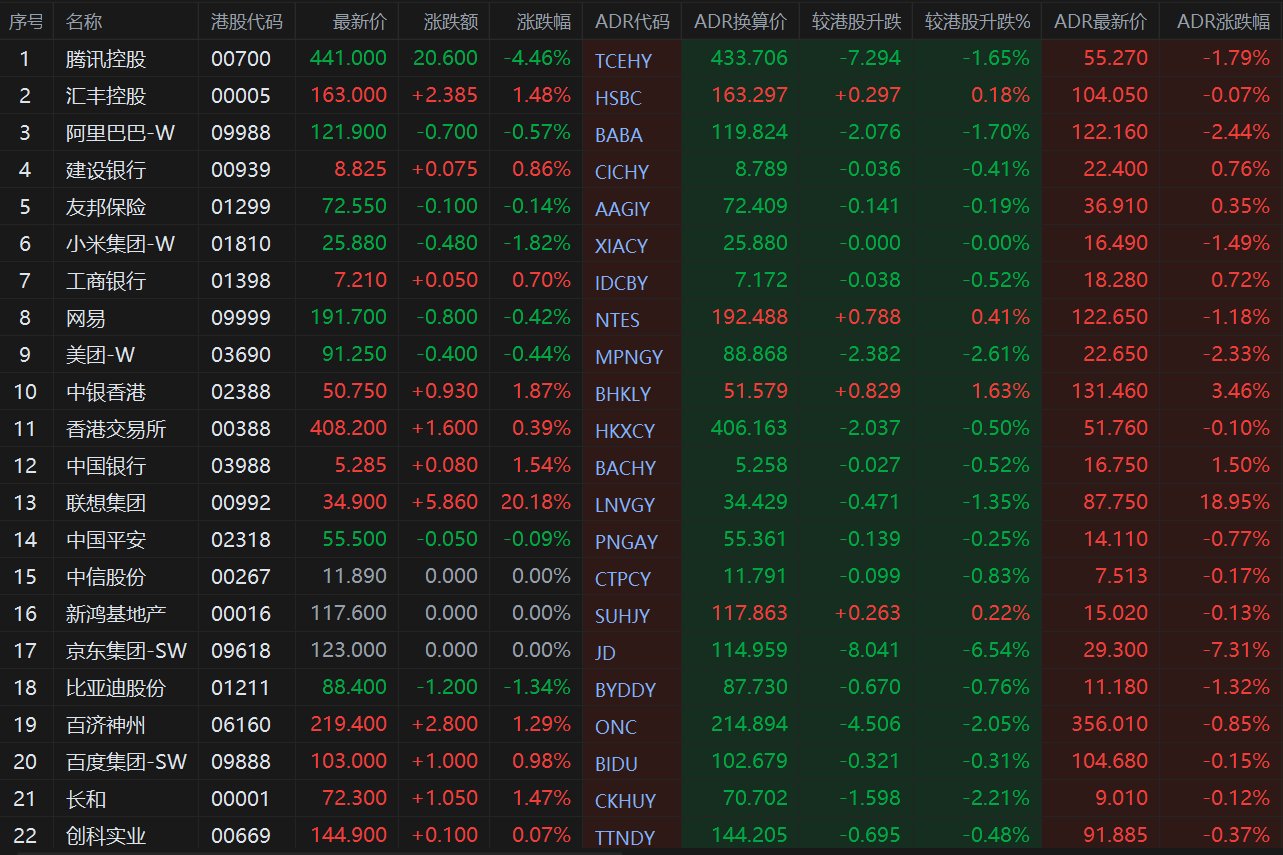This screenshot has height=855, width=1283.
Task: Select the 百济神州 stock name
Action: tap(106, 725)
